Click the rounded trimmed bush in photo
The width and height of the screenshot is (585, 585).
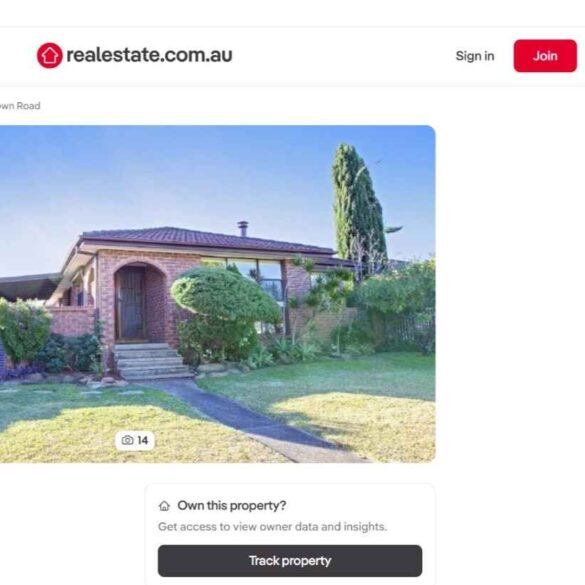[226, 295]
